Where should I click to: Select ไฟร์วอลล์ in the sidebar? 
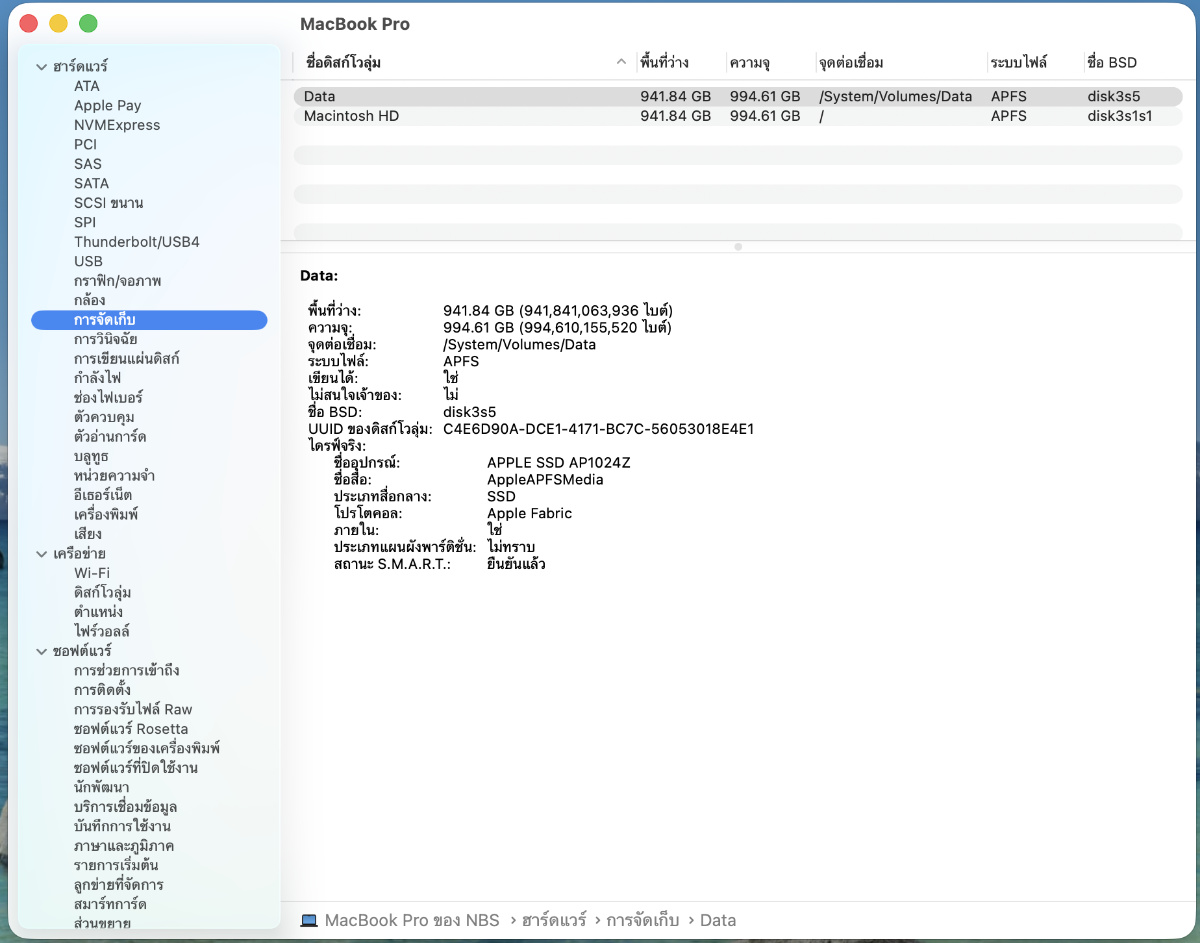click(102, 631)
